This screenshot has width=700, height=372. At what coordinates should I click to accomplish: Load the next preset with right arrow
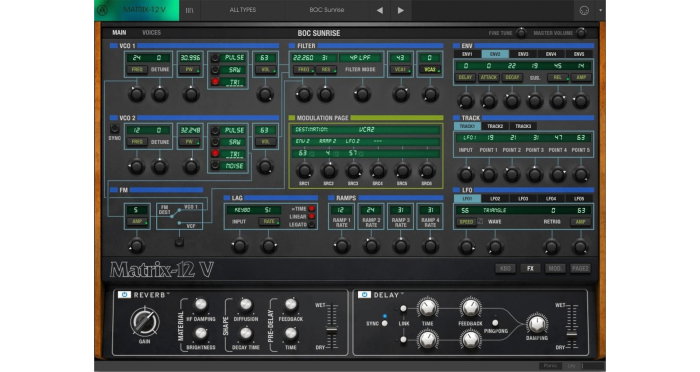point(400,10)
